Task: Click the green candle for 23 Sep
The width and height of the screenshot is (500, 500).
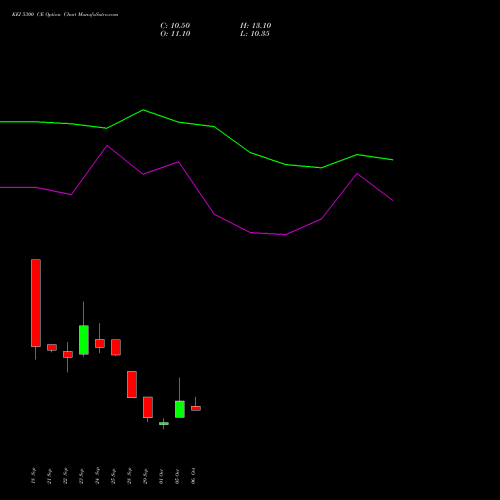Action: click(x=84, y=340)
